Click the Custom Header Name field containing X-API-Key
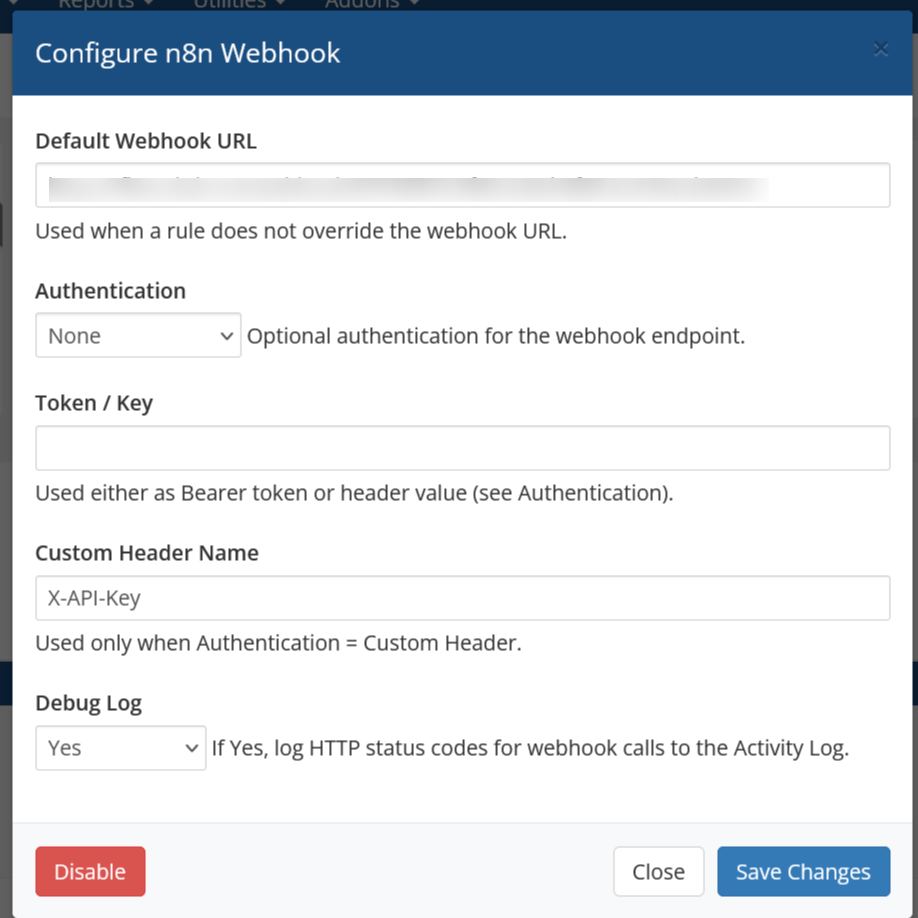Image resolution: width=918 pixels, height=918 pixels. pyautogui.click(x=462, y=598)
